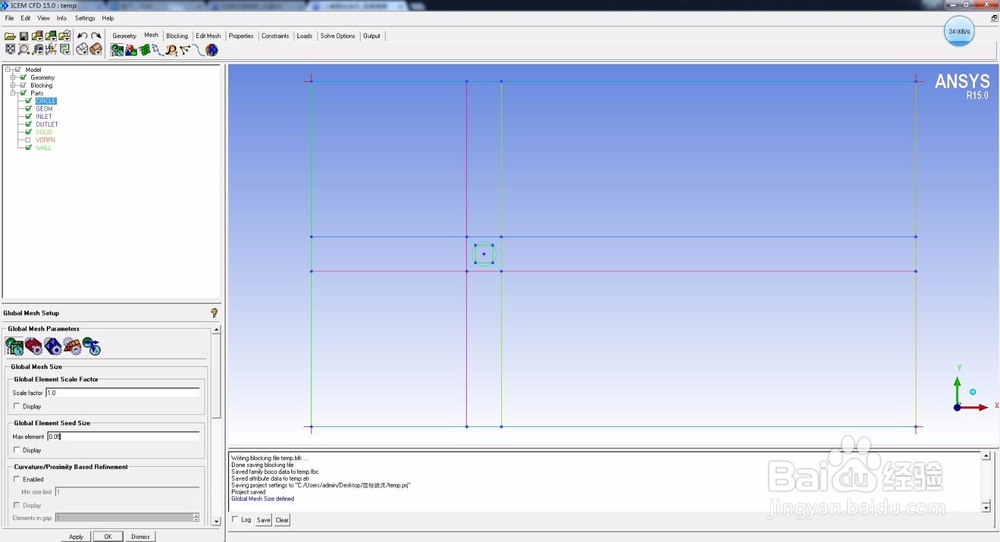Click the Refresh view icon
The image size is (1000, 542).
(64, 49)
